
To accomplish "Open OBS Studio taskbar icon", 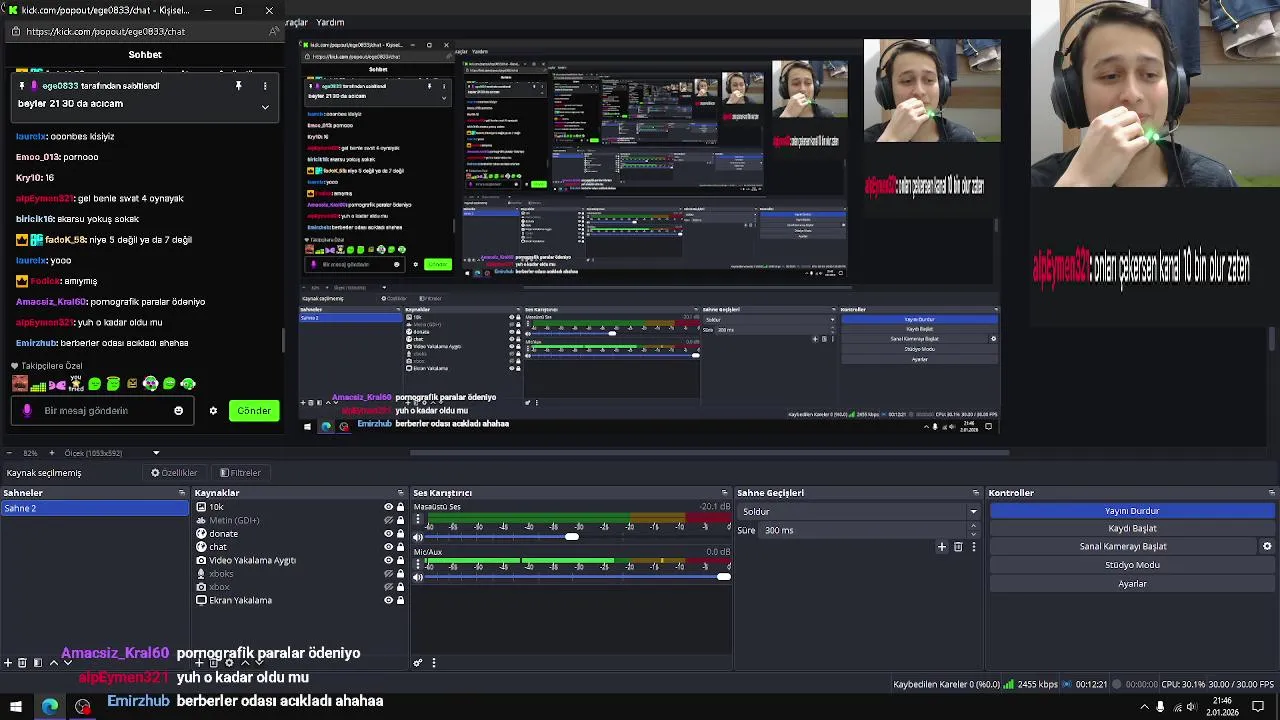I will tap(83, 707).
